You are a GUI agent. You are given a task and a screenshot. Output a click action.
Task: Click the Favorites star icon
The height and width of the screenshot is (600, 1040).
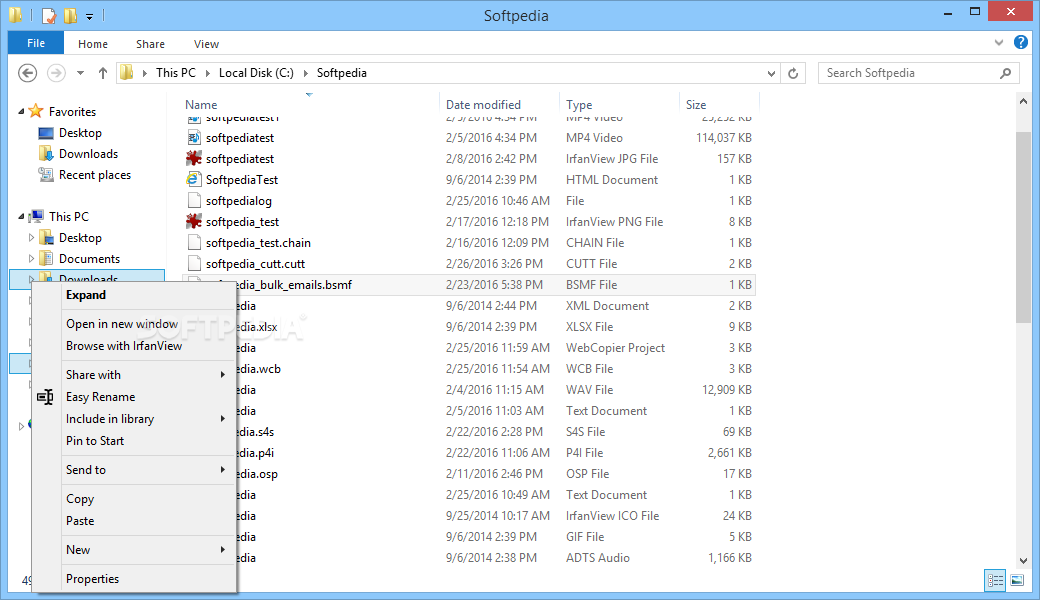pos(36,111)
